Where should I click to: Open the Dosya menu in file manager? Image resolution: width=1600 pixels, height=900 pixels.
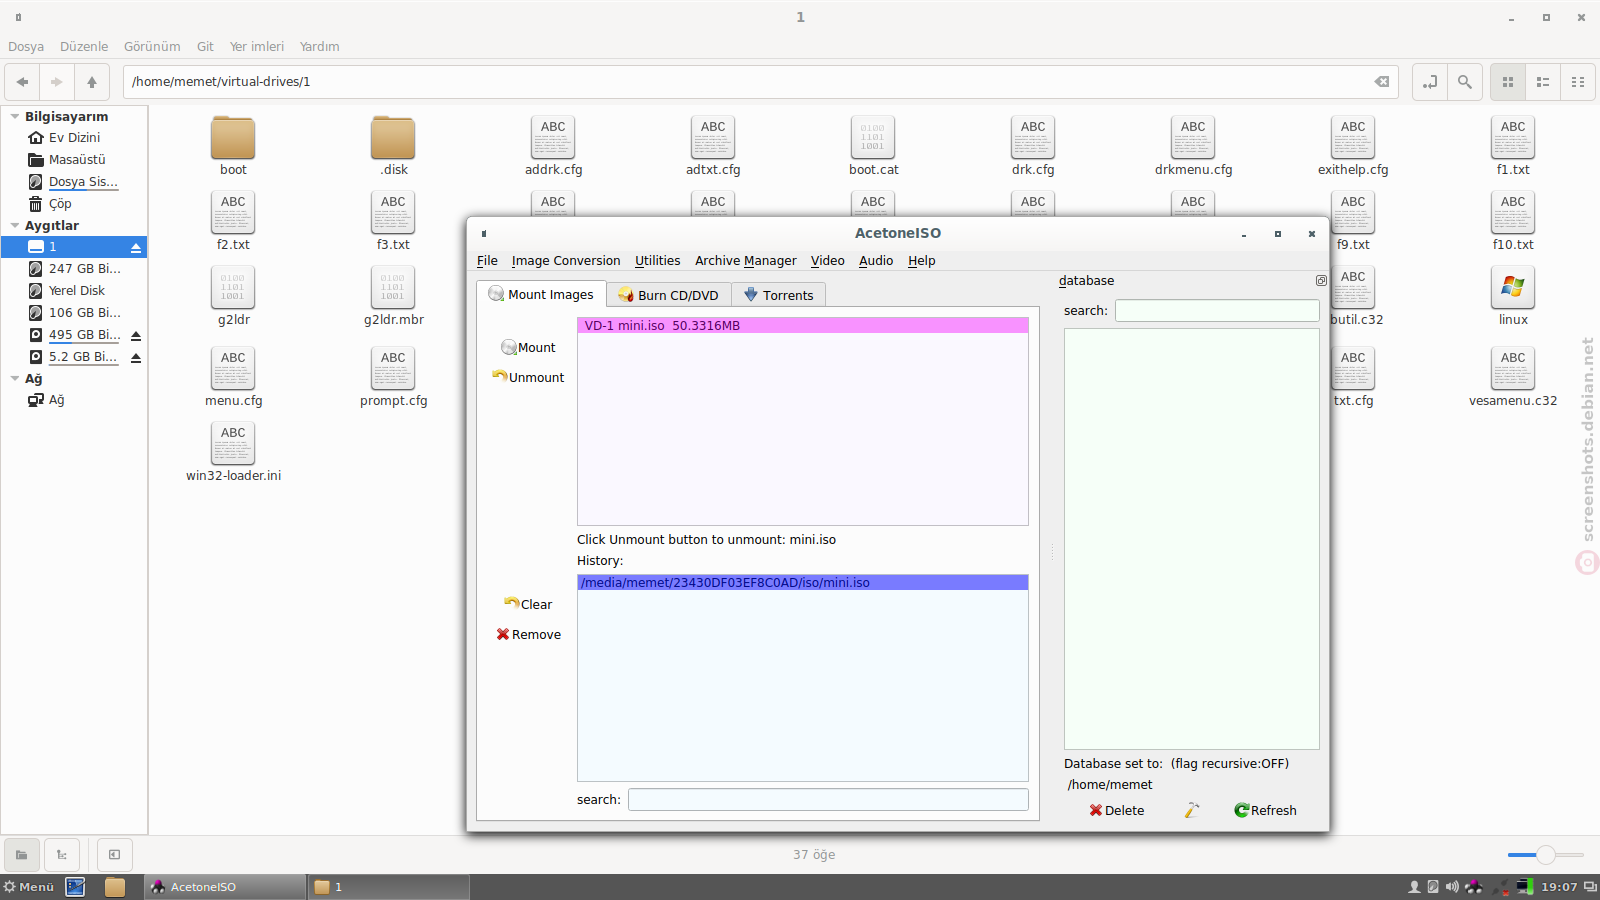(x=26, y=46)
